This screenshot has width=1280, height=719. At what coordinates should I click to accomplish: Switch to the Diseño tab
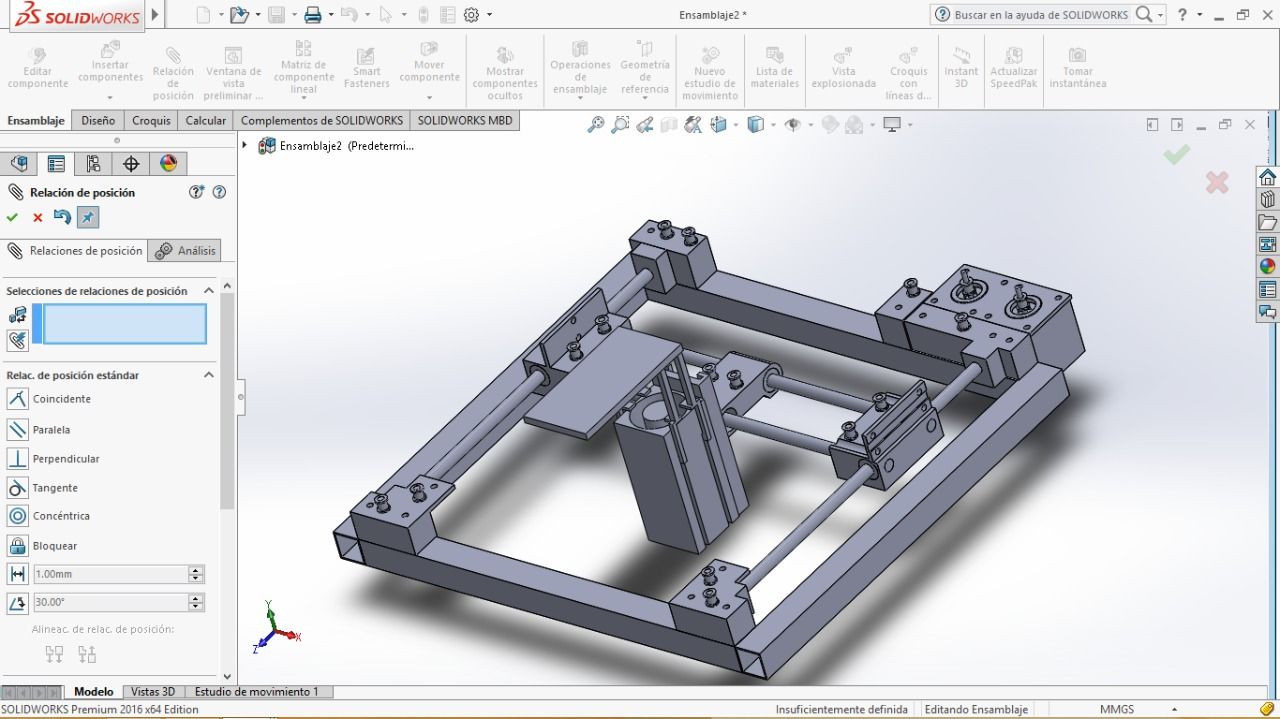tap(96, 120)
